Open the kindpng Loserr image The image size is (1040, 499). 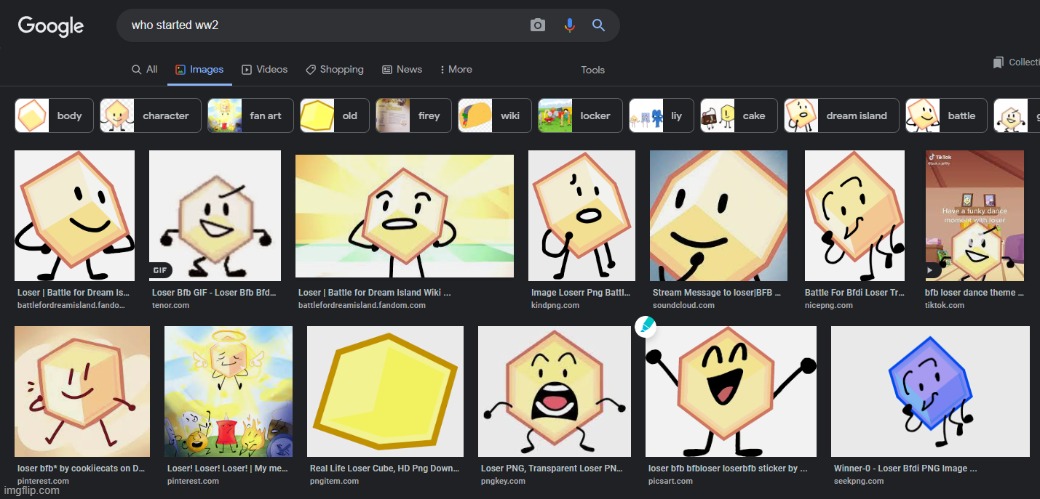click(x=582, y=215)
